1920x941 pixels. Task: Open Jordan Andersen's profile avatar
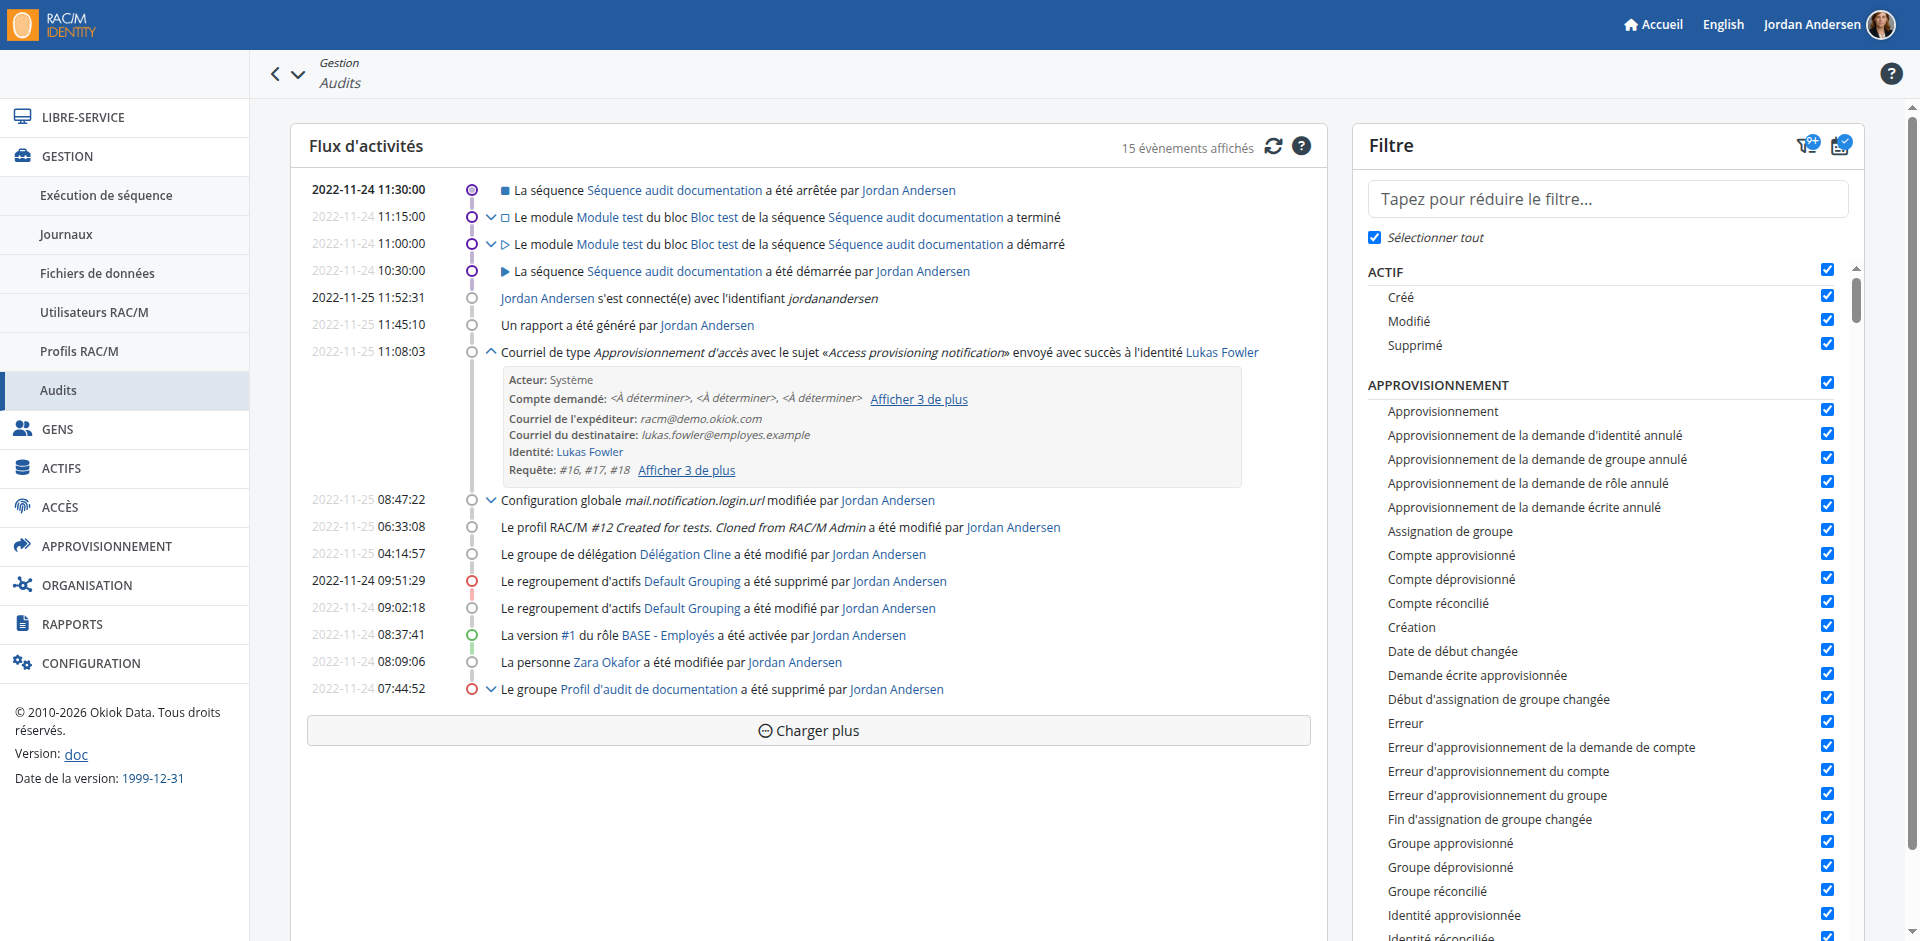[1881, 24]
